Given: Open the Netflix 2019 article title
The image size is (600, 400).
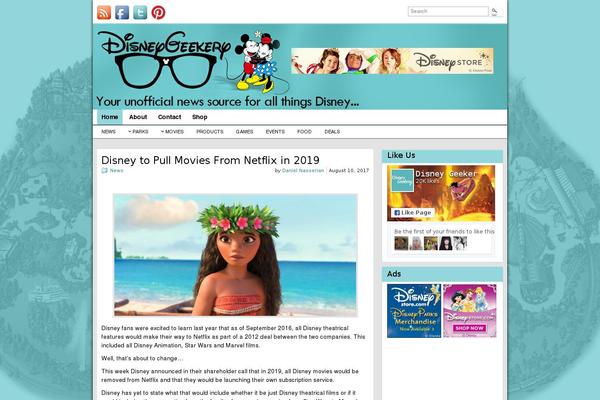Looking at the screenshot, I should [210, 160].
